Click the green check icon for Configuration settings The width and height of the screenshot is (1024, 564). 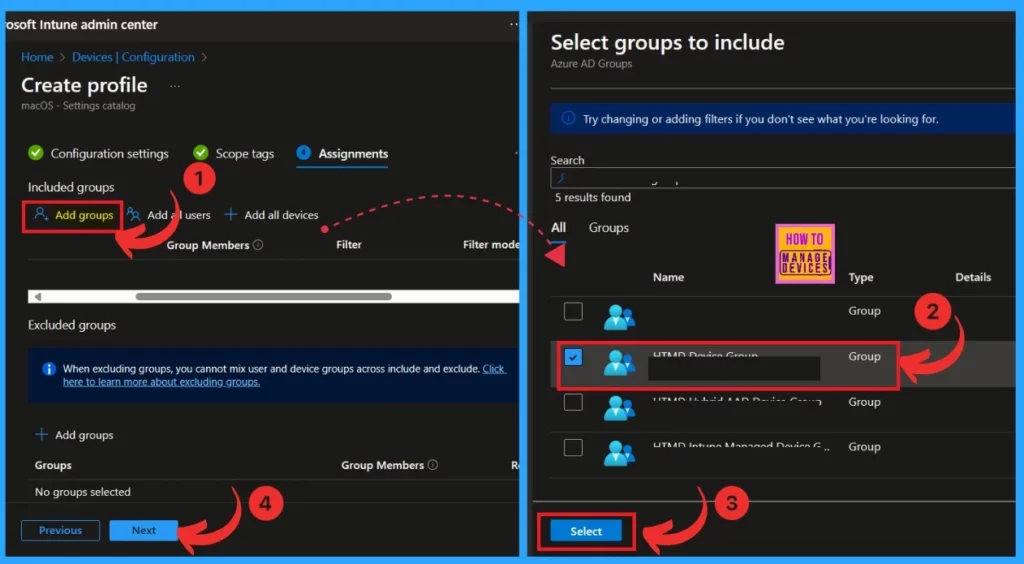(x=36, y=153)
